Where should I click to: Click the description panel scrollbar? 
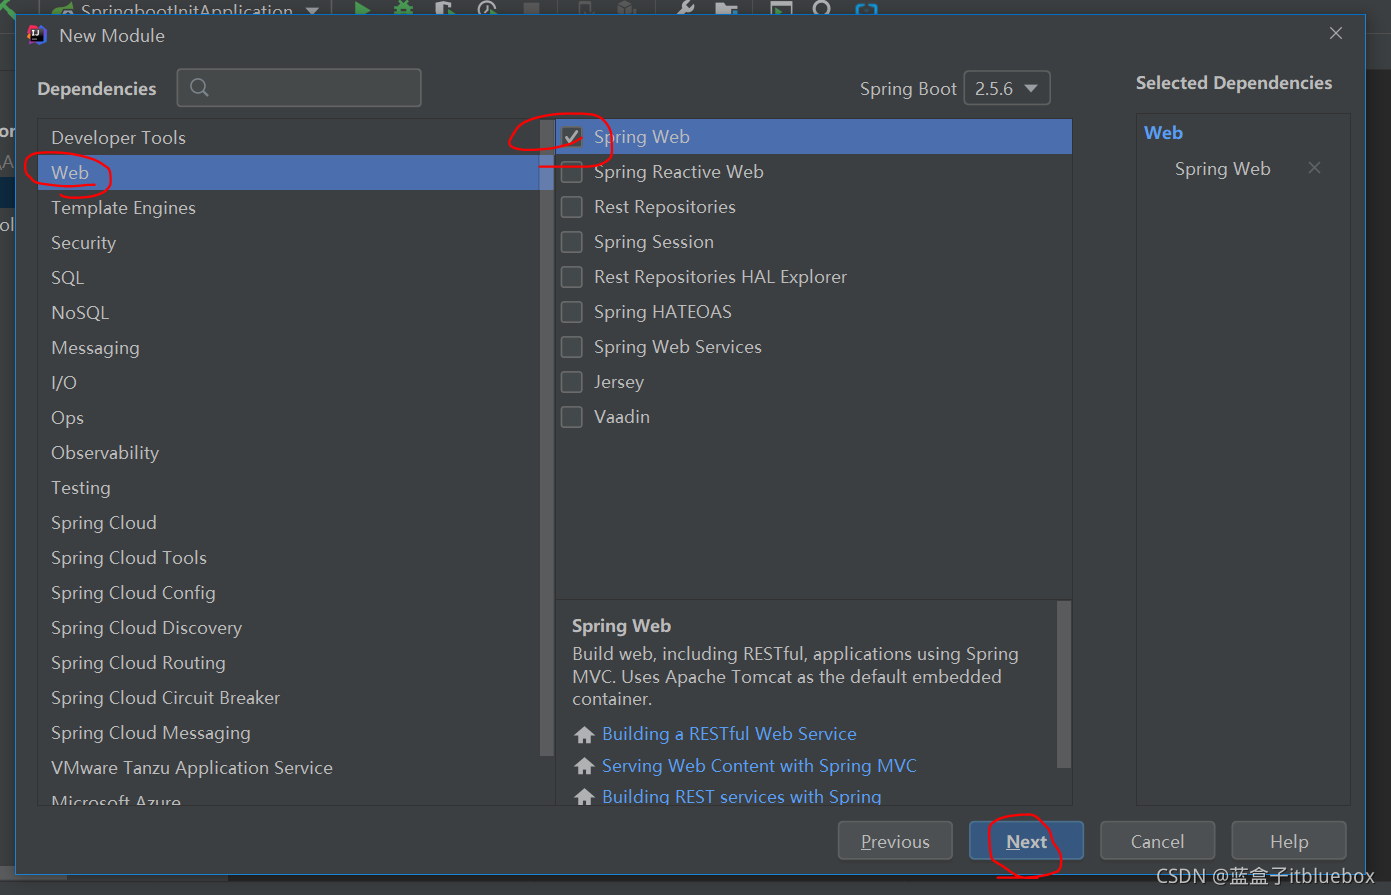tap(1063, 684)
